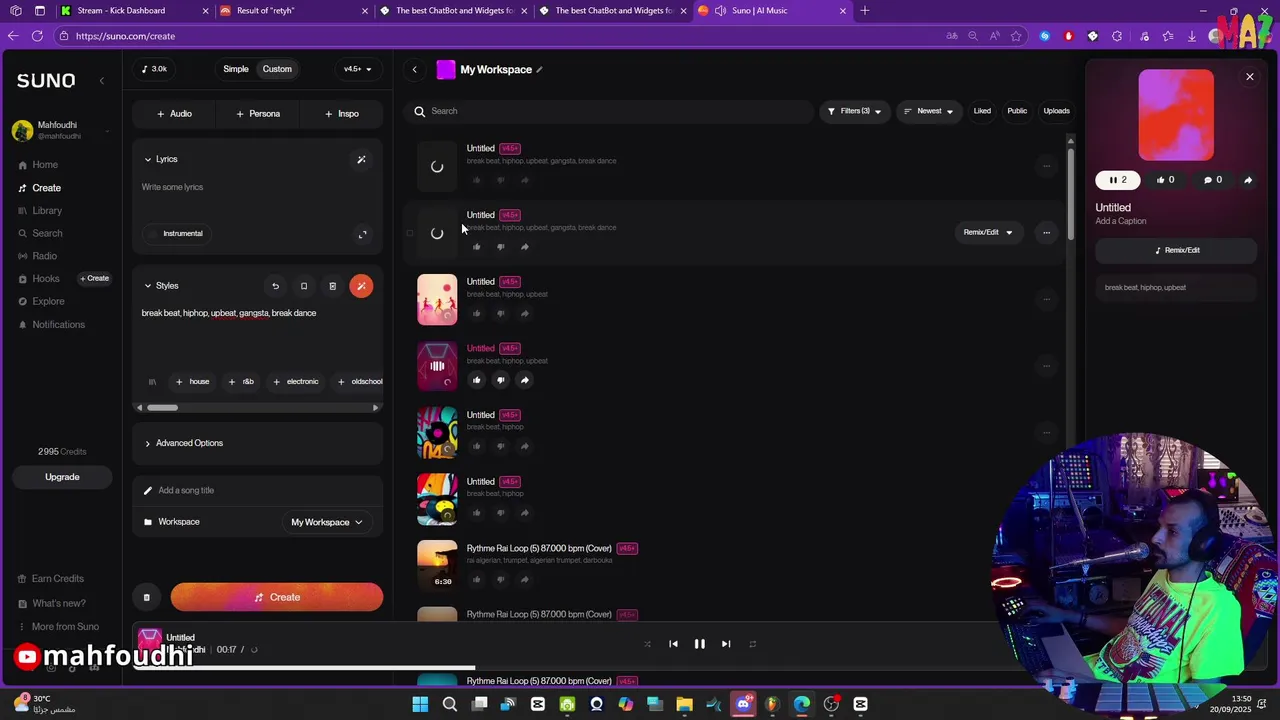Screen dimensions: 1280x720
Task: Toggle the Instrumental switch
Action: pos(175,234)
